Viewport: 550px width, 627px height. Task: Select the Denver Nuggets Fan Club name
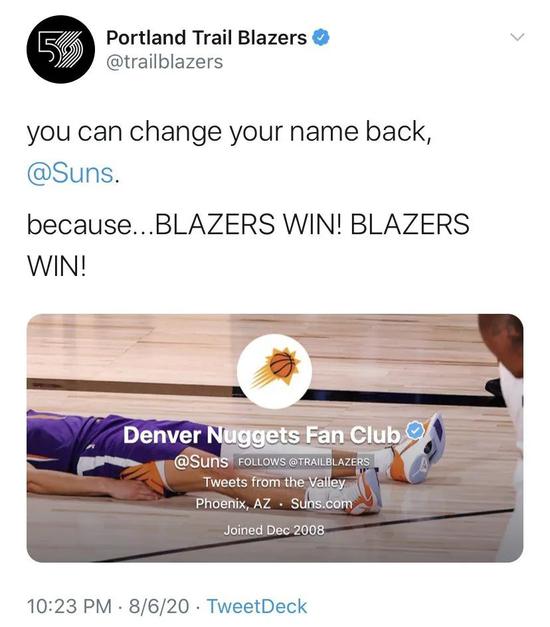[x=262, y=435]
